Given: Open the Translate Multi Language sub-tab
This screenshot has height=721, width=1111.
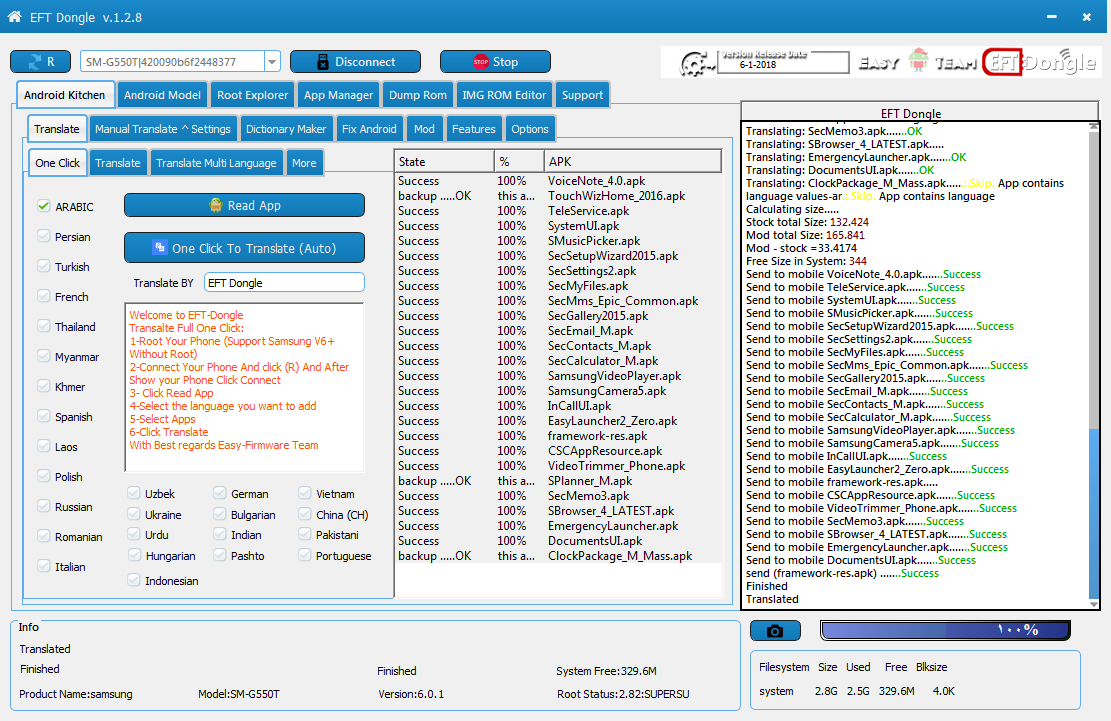Looking at the screenshot, I should click(x=216, y=163).
